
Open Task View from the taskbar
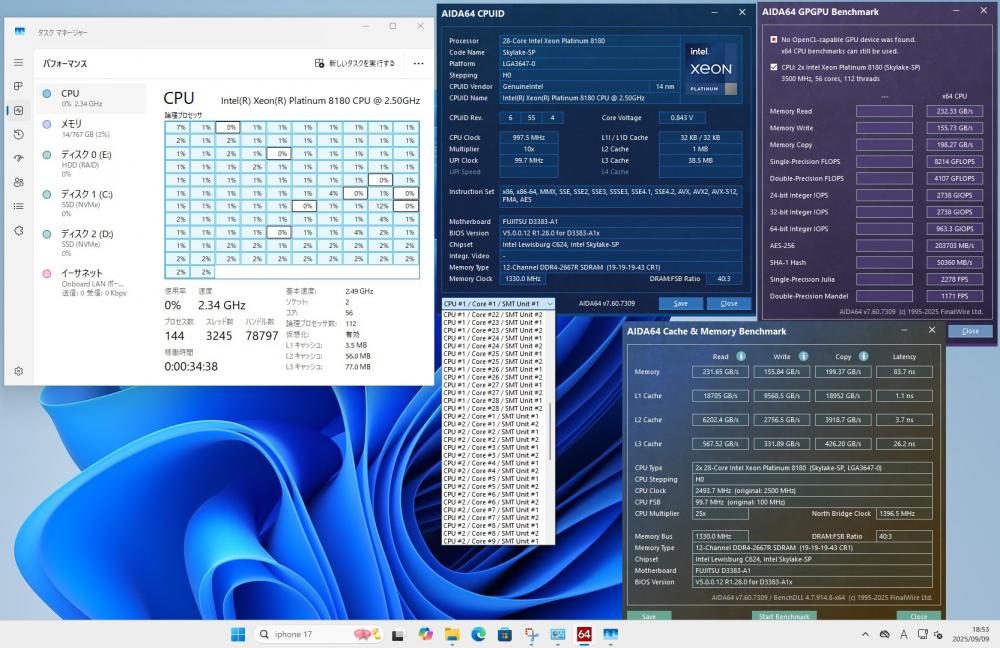[x=398, y=634]
